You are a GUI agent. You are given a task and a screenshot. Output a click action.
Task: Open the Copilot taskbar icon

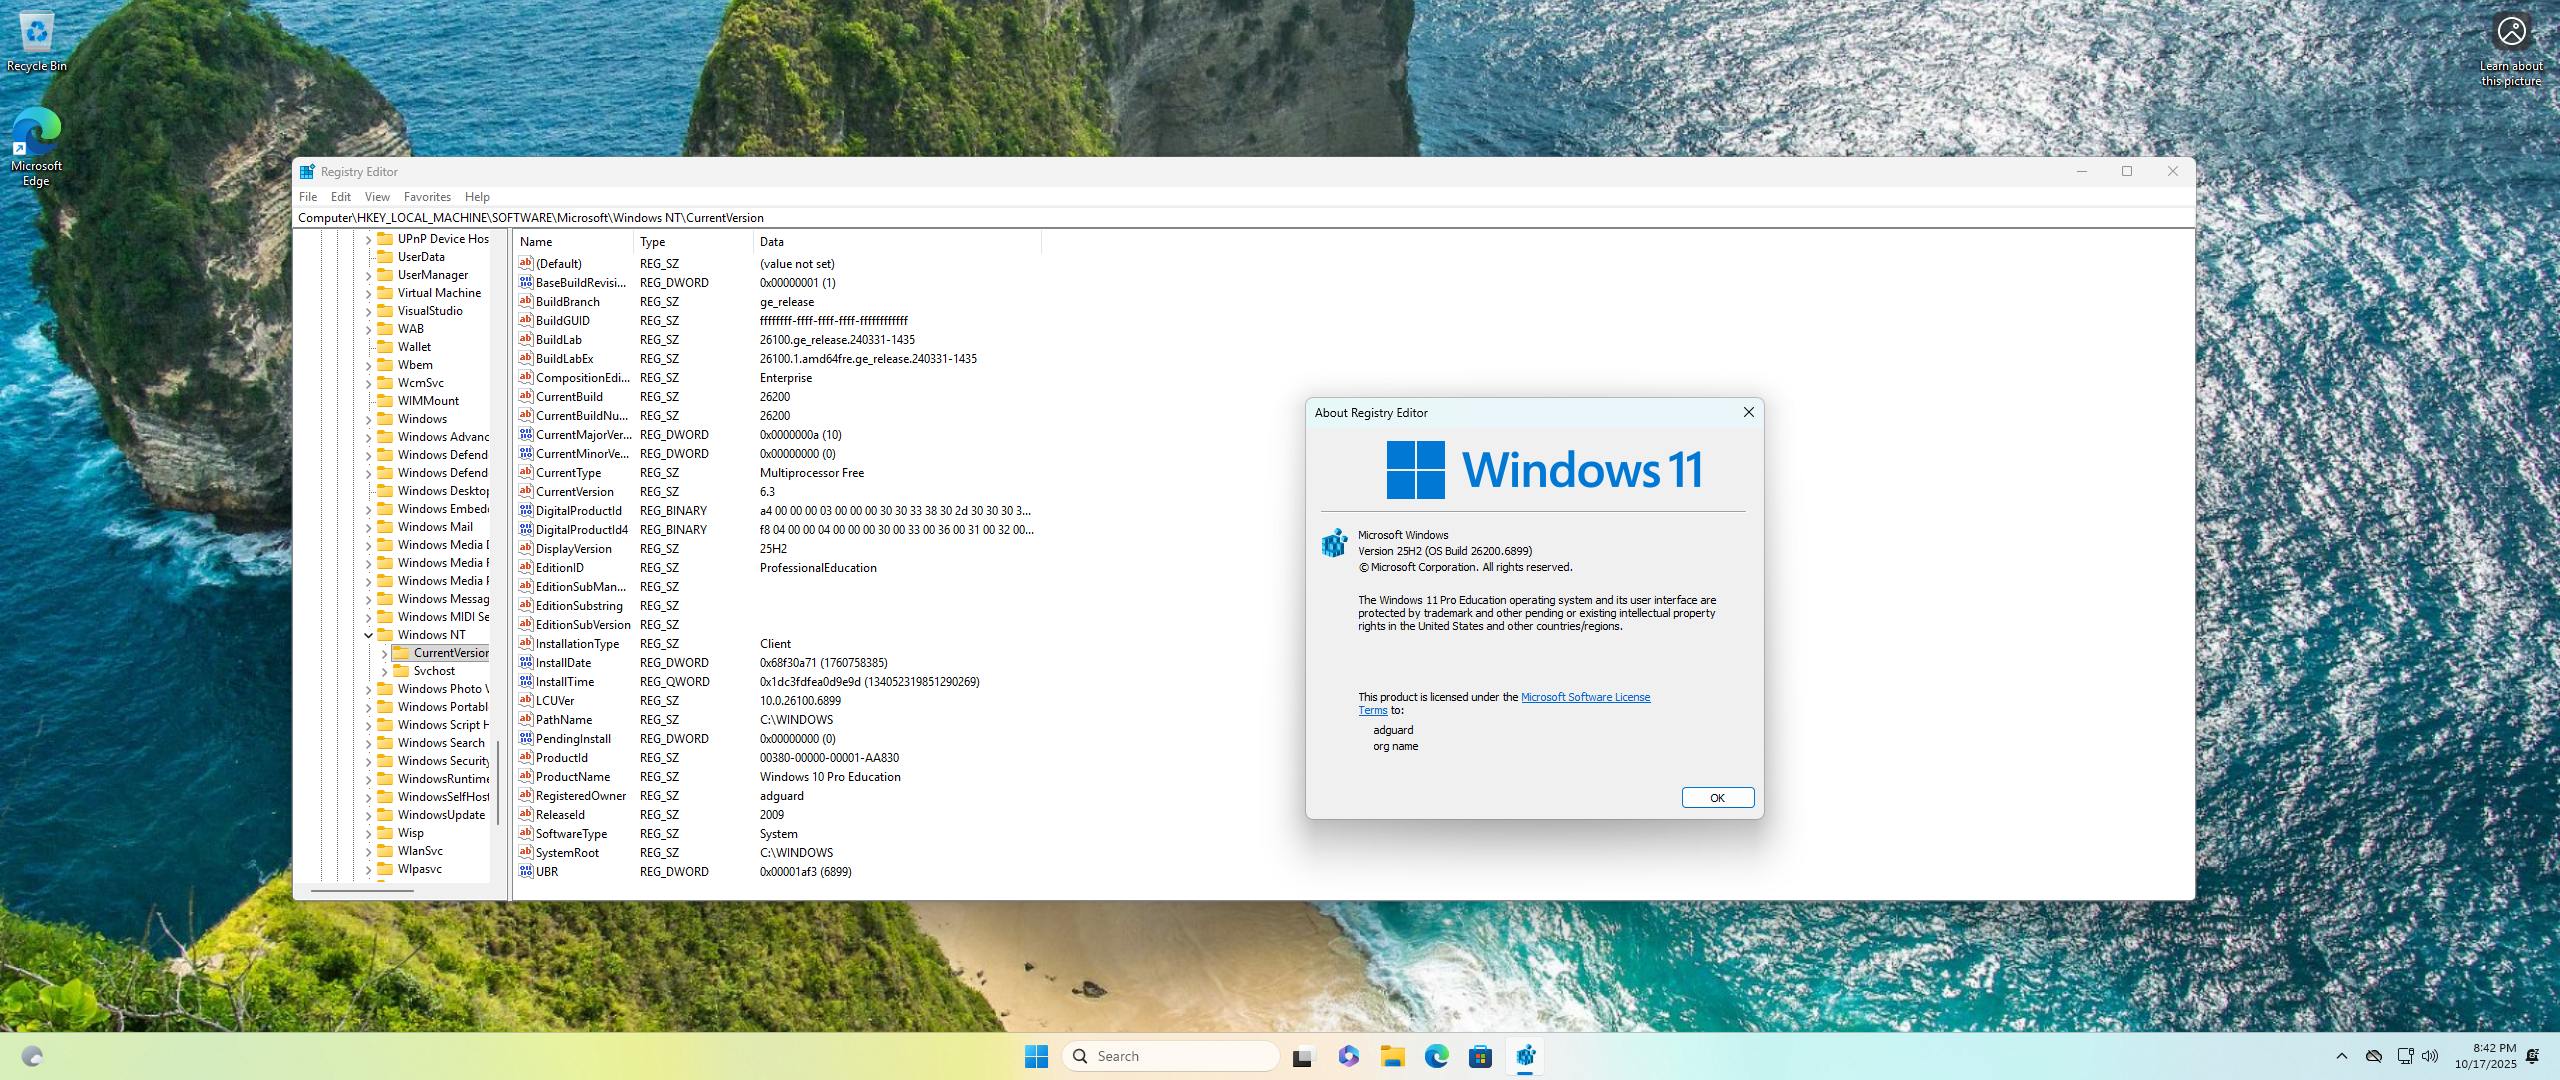tap(1348, 1056)
